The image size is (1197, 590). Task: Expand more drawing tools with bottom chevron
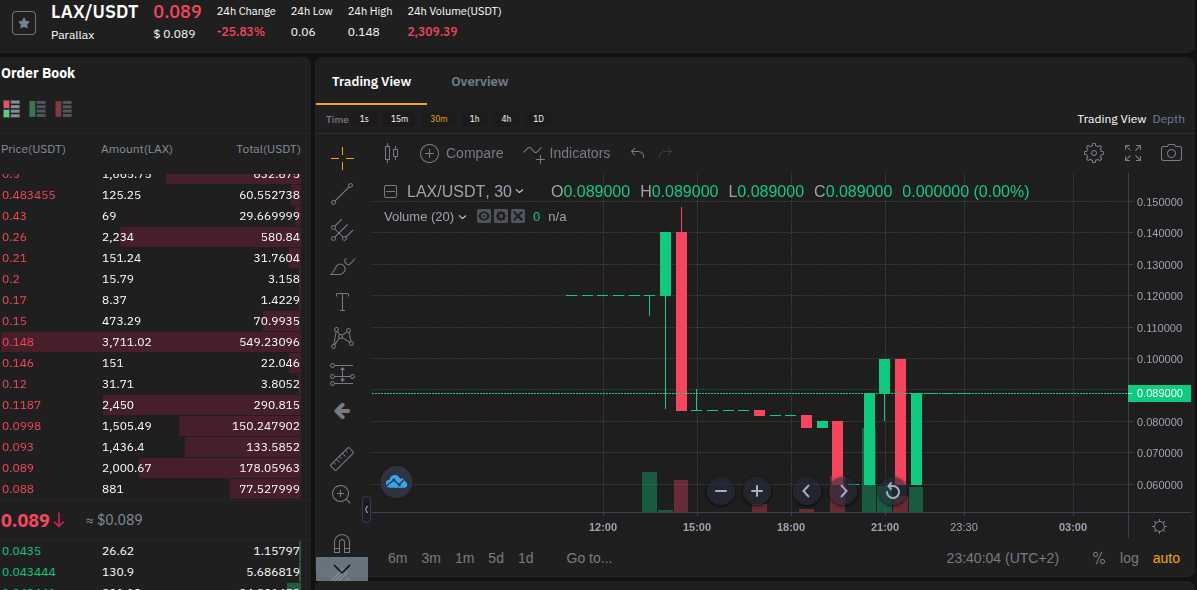[342, 569]
